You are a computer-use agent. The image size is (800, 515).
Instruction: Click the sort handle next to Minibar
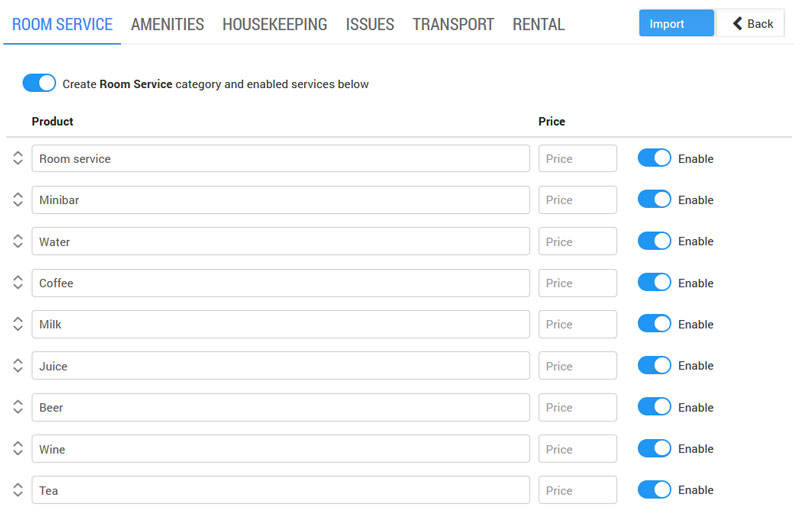tap(18, 200)
